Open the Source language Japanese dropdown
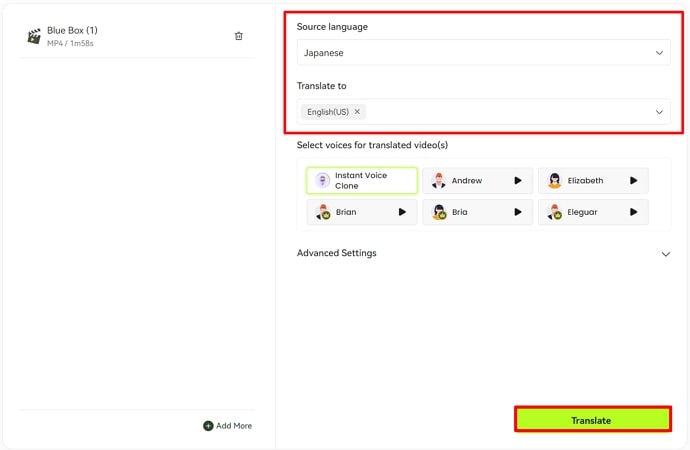Viewport: 690px width, 450px height. click(x=484, y=53)
